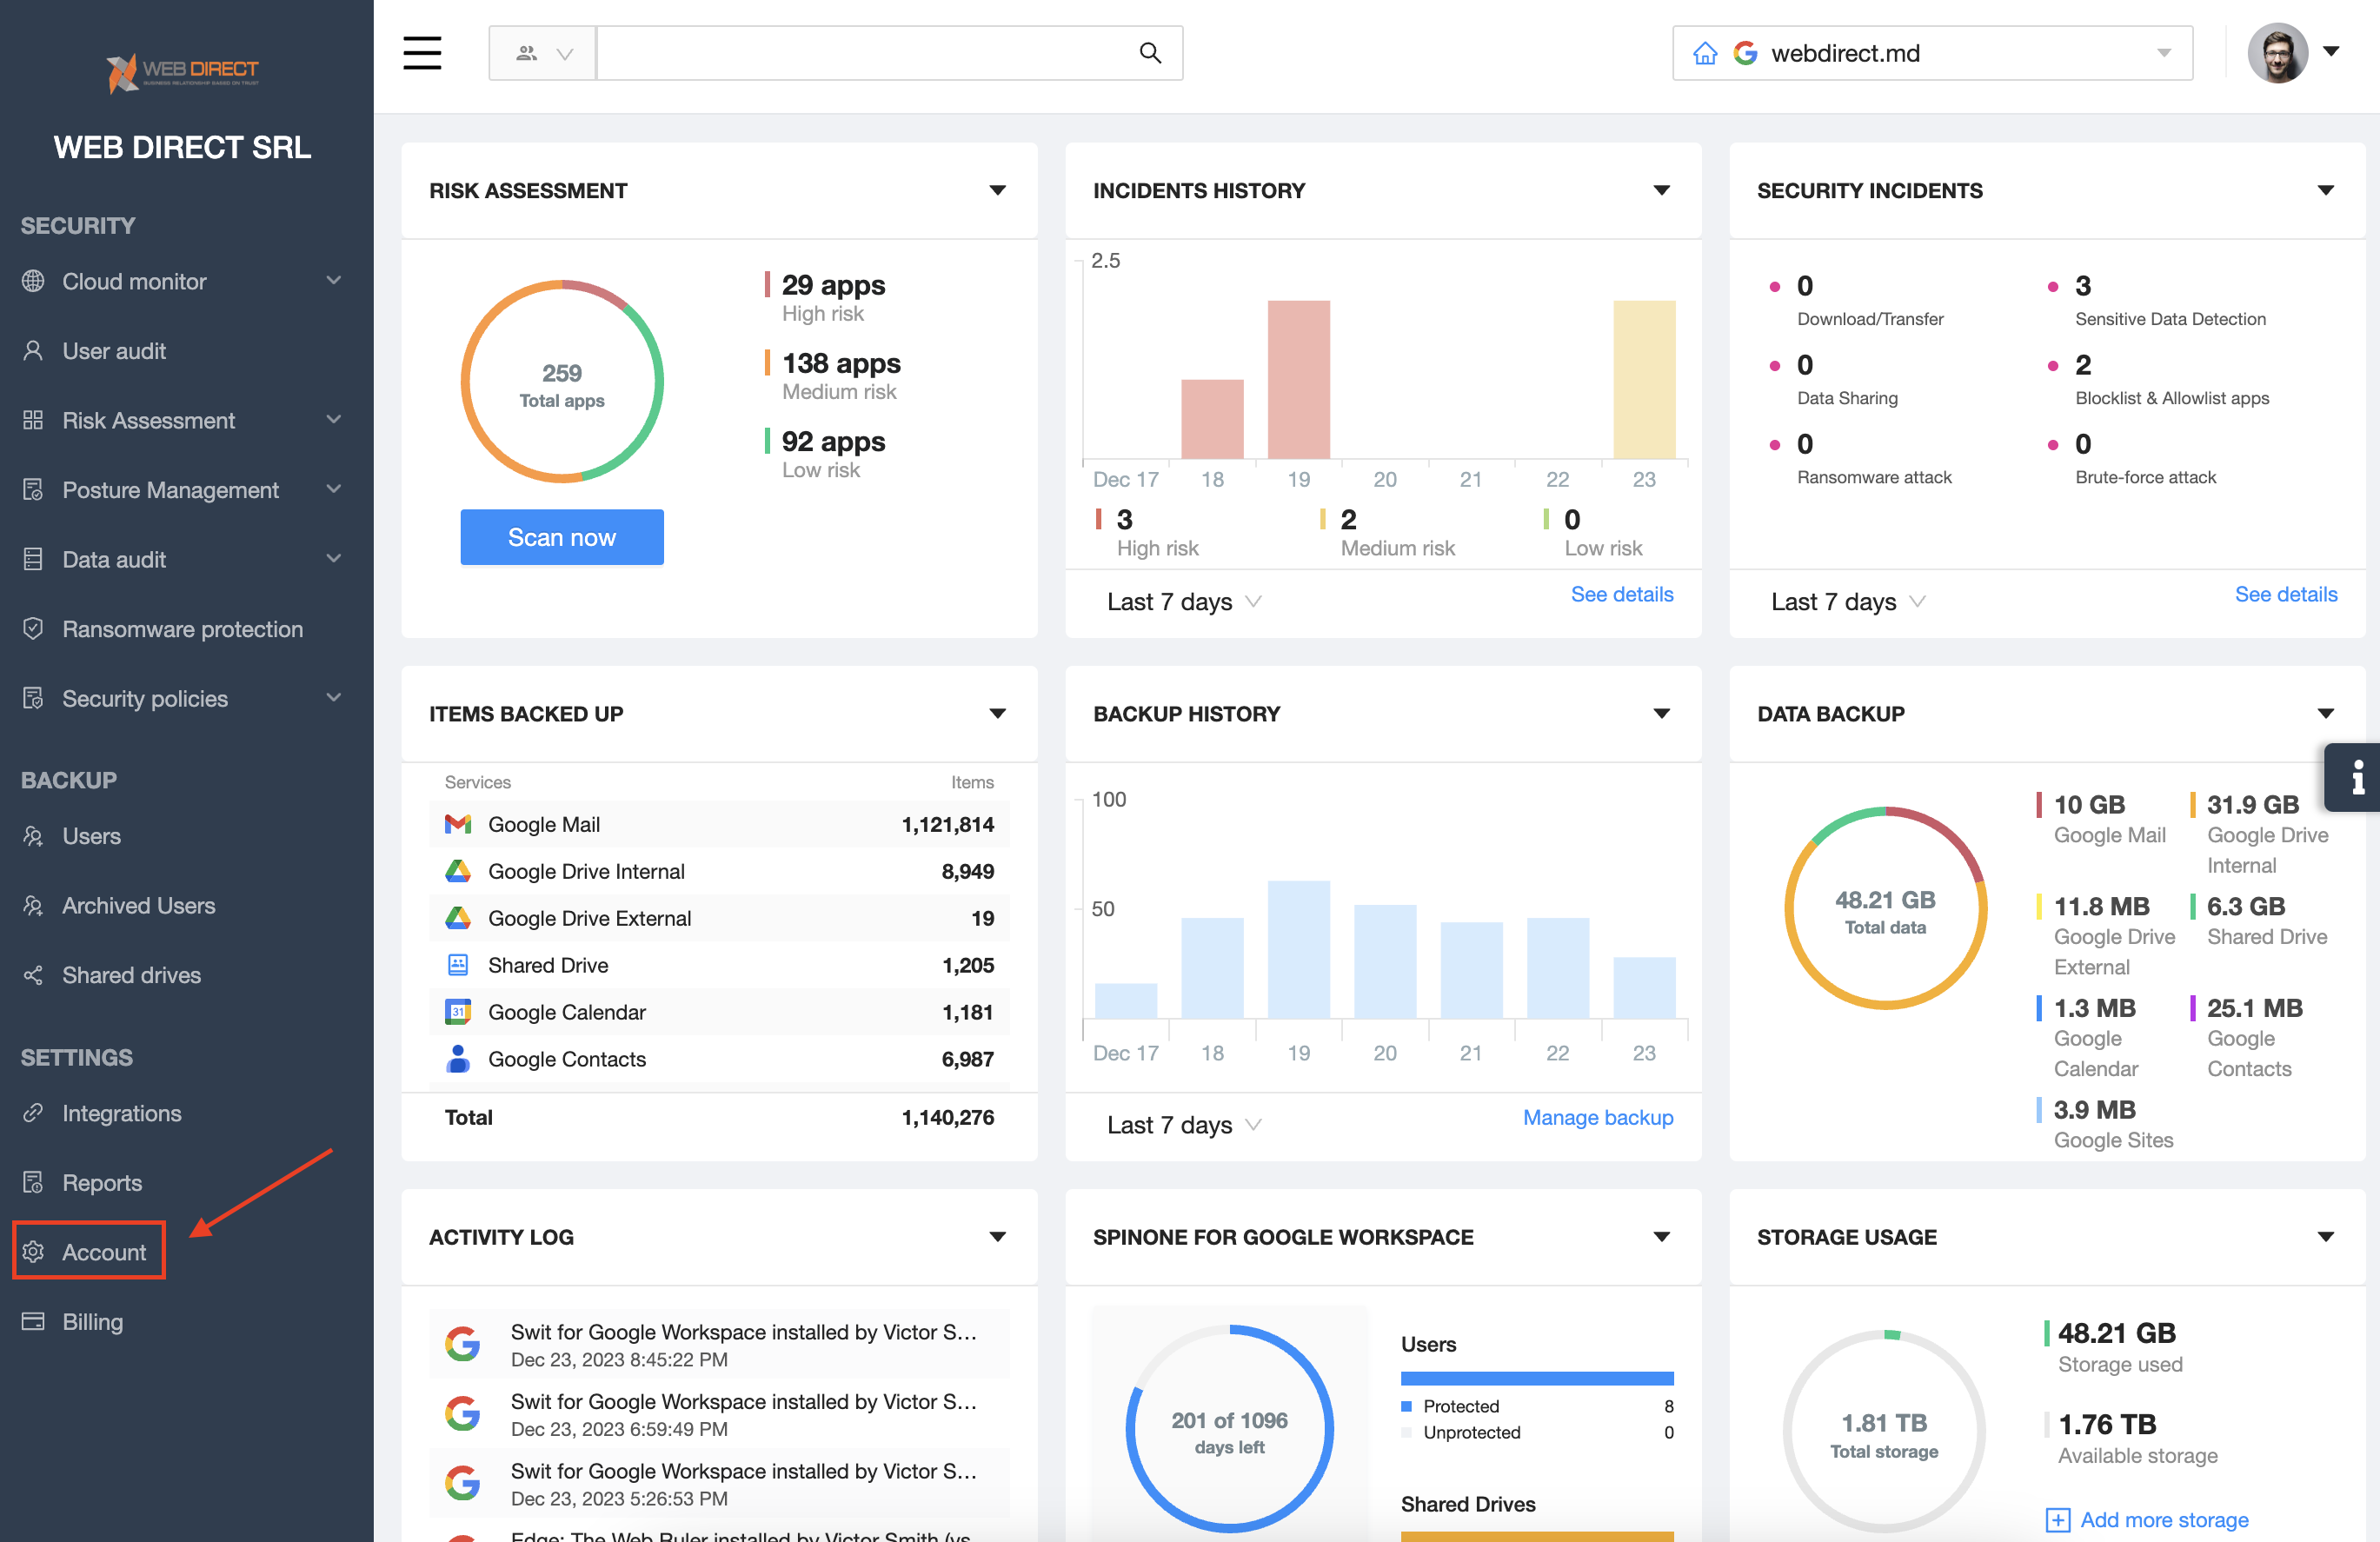The width and height of the screenshot is (2380, 1542).
Task: Open the hamburger menu icon
Action: pyautogui.click(x=422, y=53)
